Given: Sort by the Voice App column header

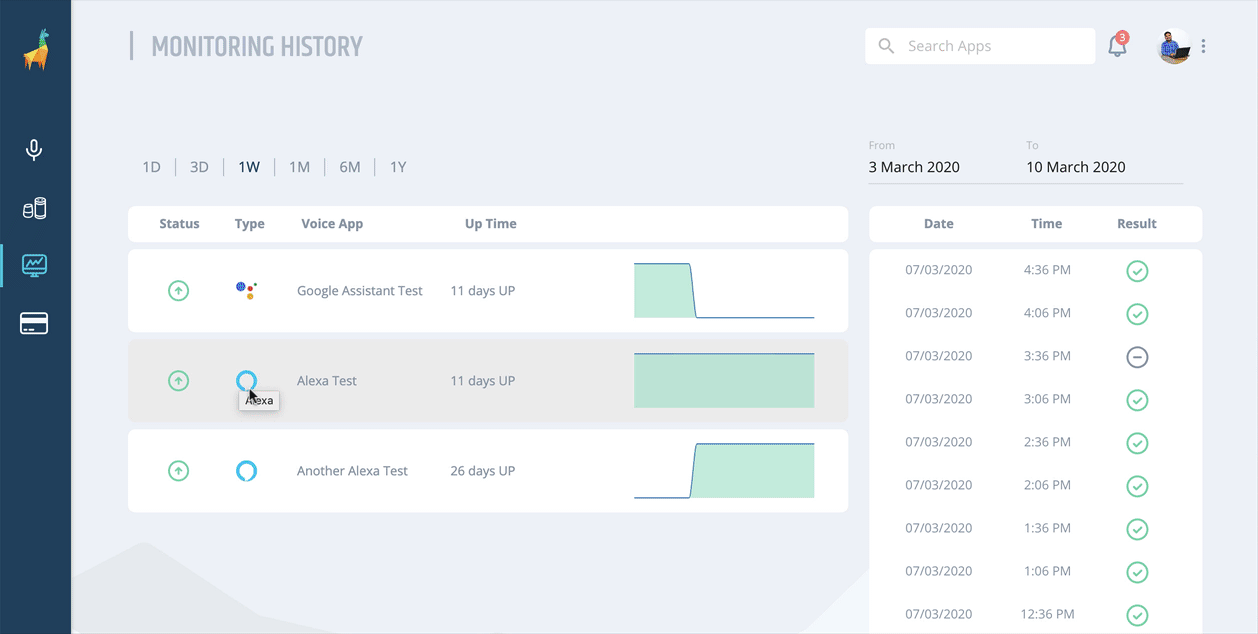Looking at the screenshot, I should (332, 224).
